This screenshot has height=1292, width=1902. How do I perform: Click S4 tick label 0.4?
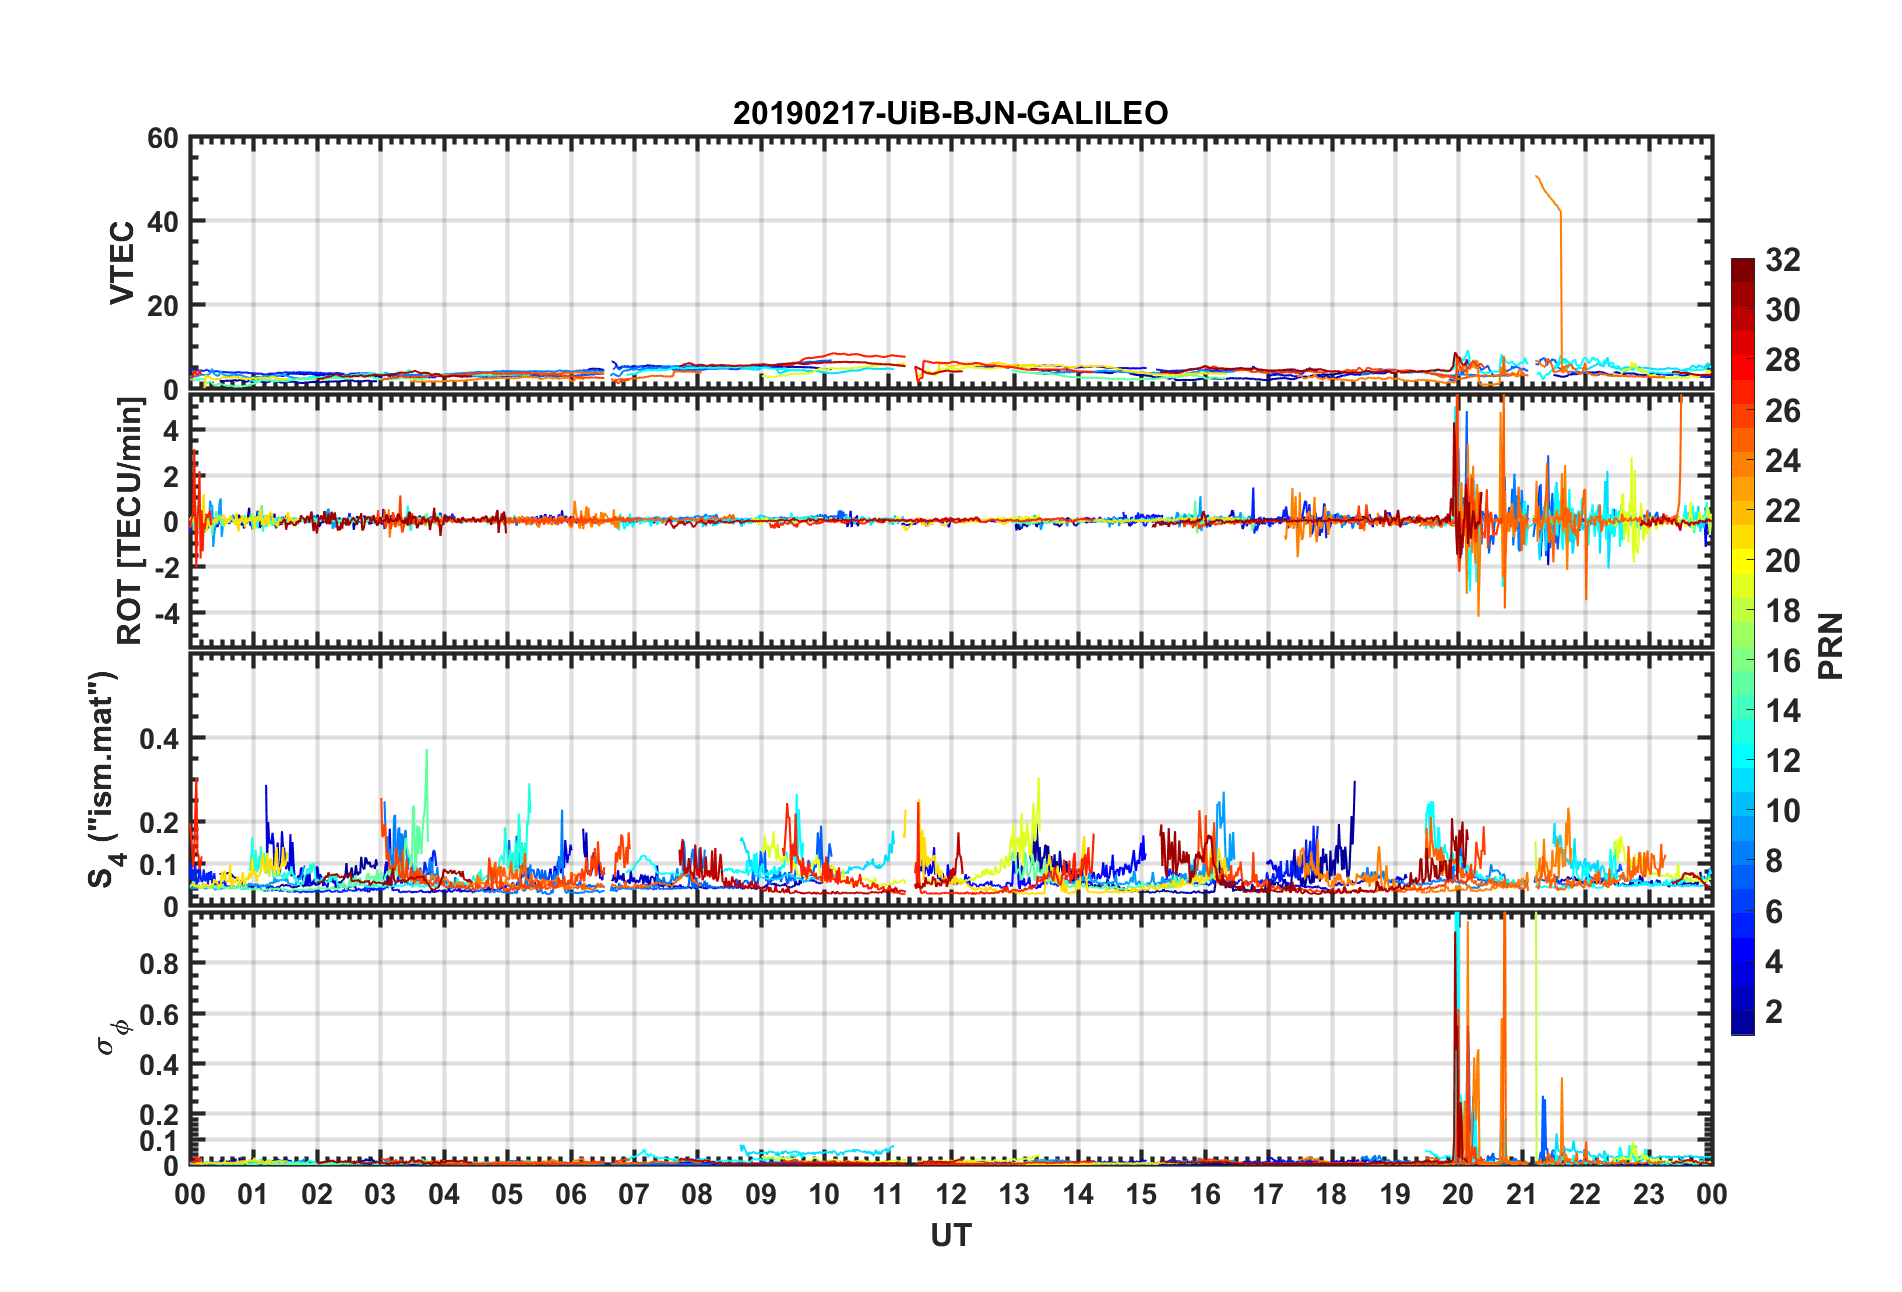point(158,740)
